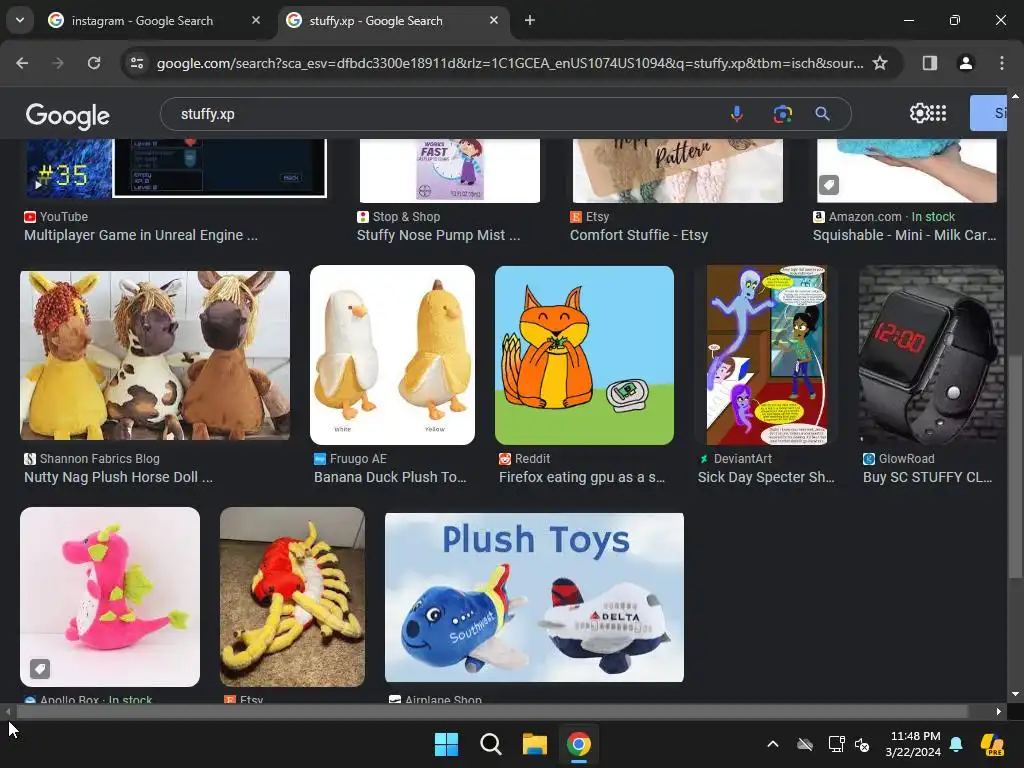1024x768 pixels.
Task: Open the Chrome profile menu
Action: (965, 63)
